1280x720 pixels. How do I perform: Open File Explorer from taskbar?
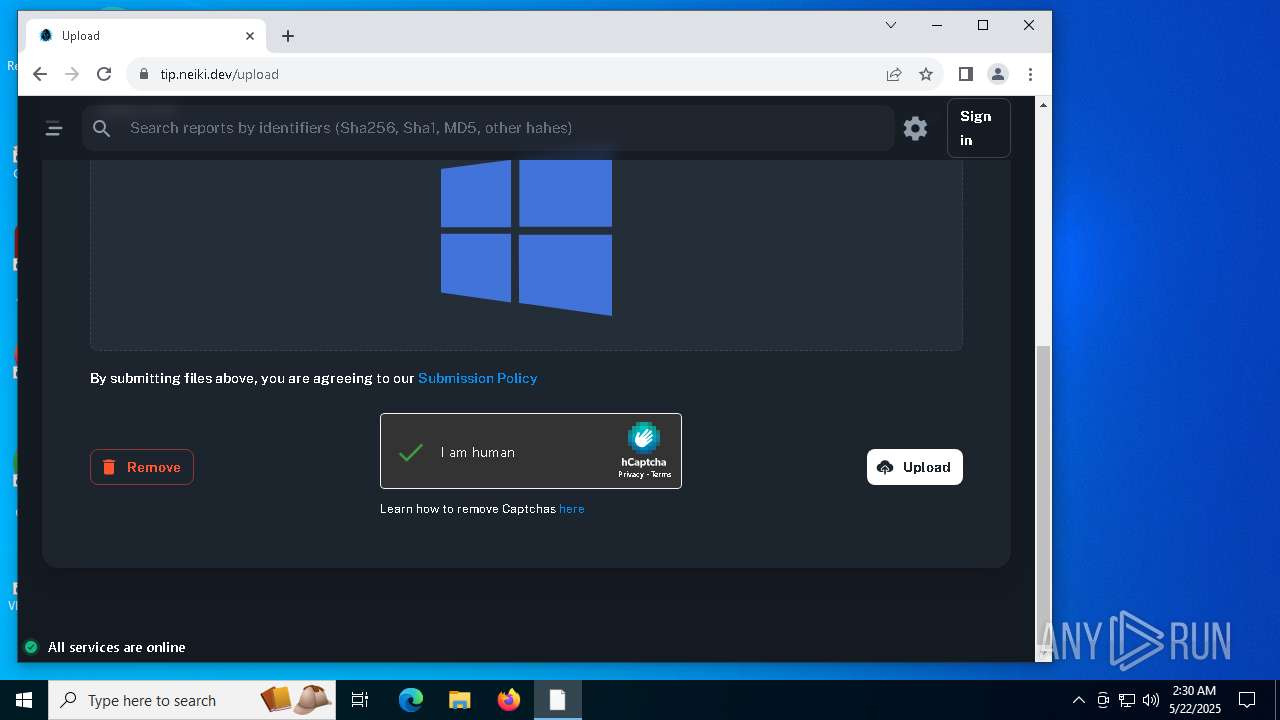click(459, 700)
